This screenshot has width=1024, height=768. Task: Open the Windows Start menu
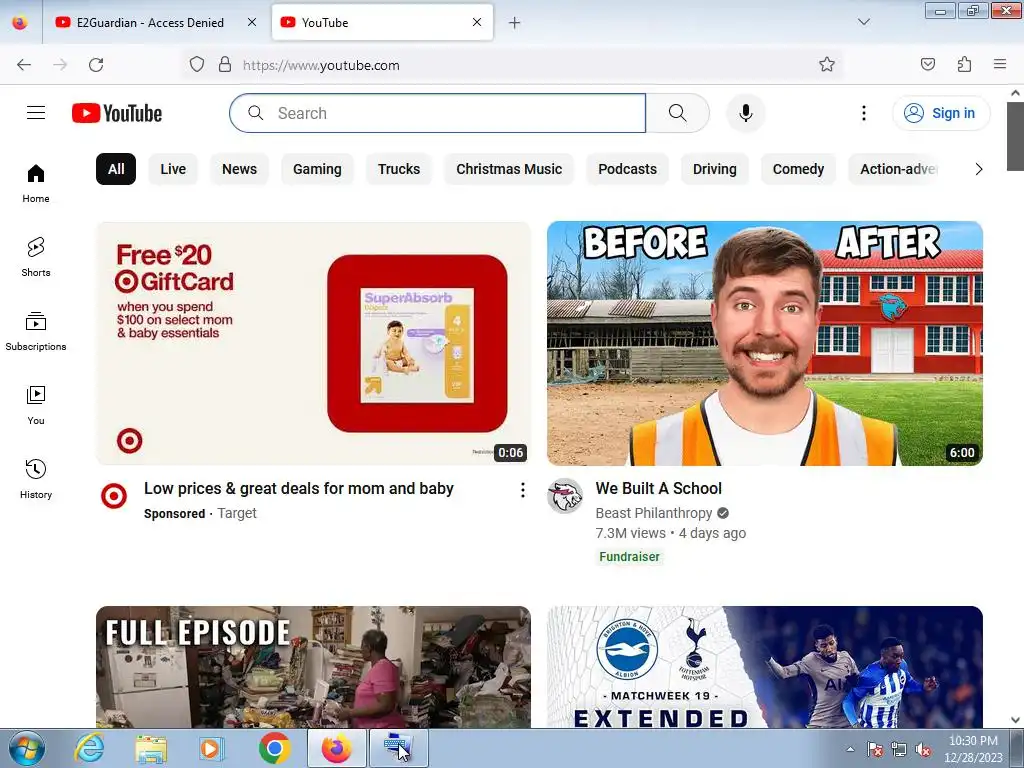coord(26,748)
